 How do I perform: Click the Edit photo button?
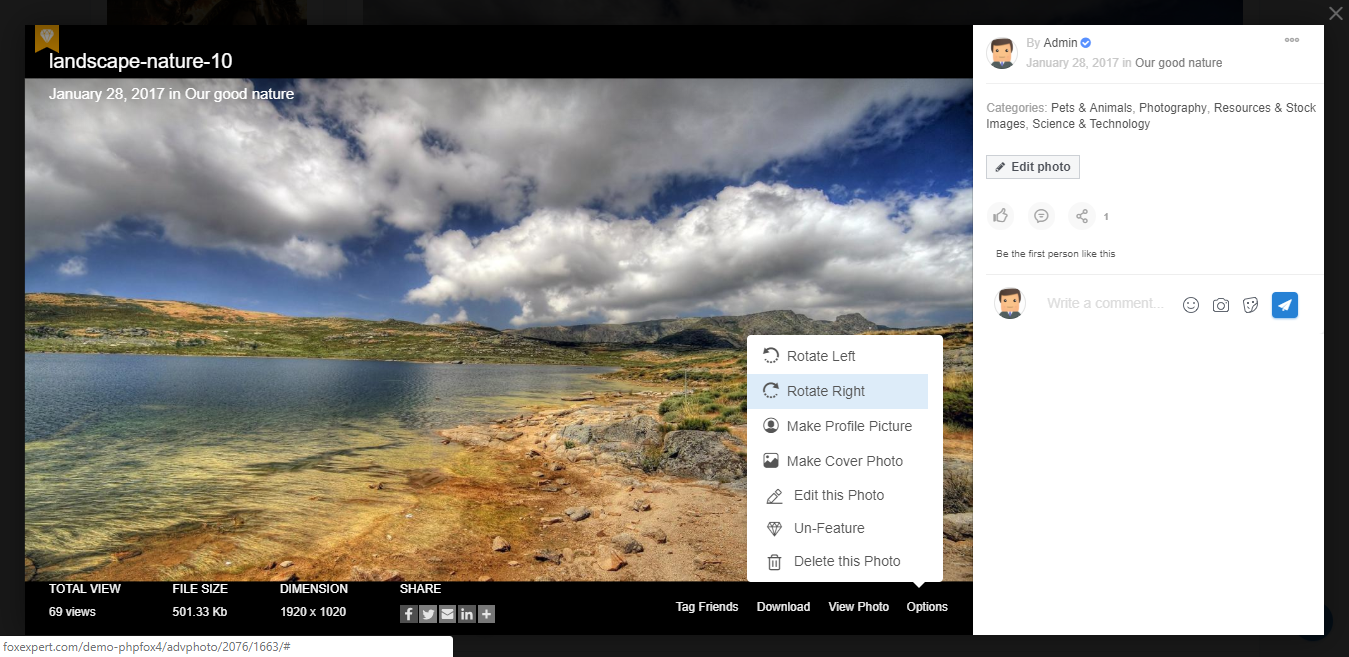tap(1033, 167)
